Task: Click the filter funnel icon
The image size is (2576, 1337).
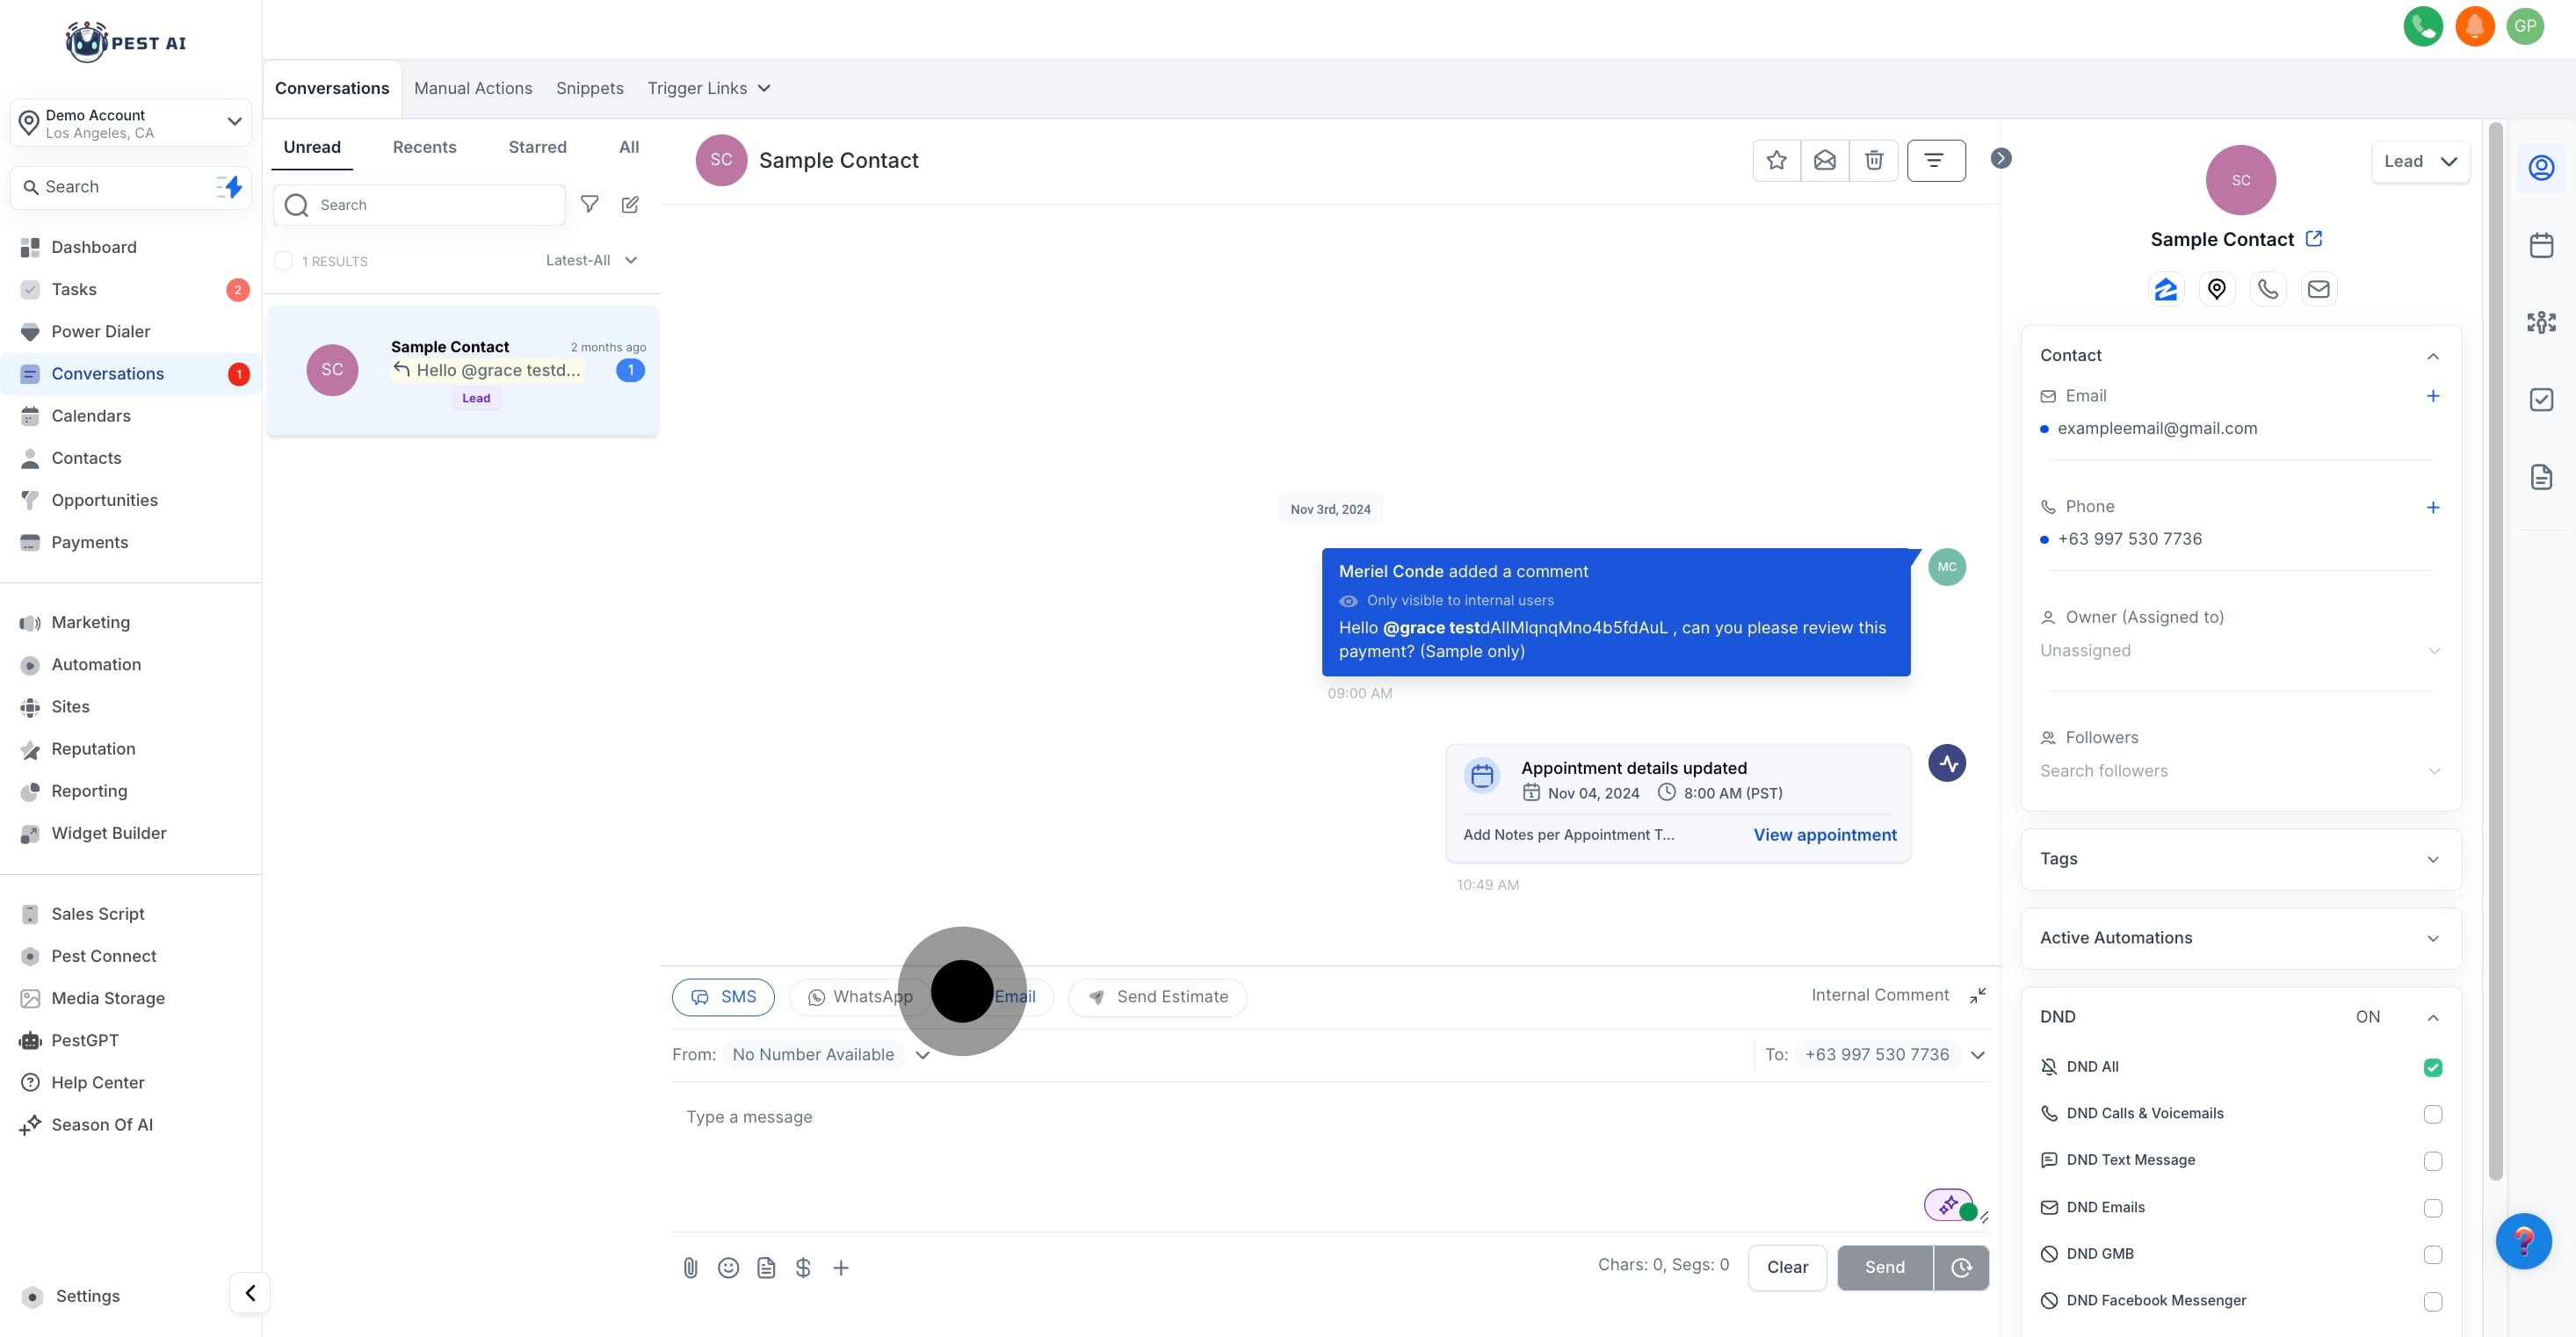Action: (590, 204)
